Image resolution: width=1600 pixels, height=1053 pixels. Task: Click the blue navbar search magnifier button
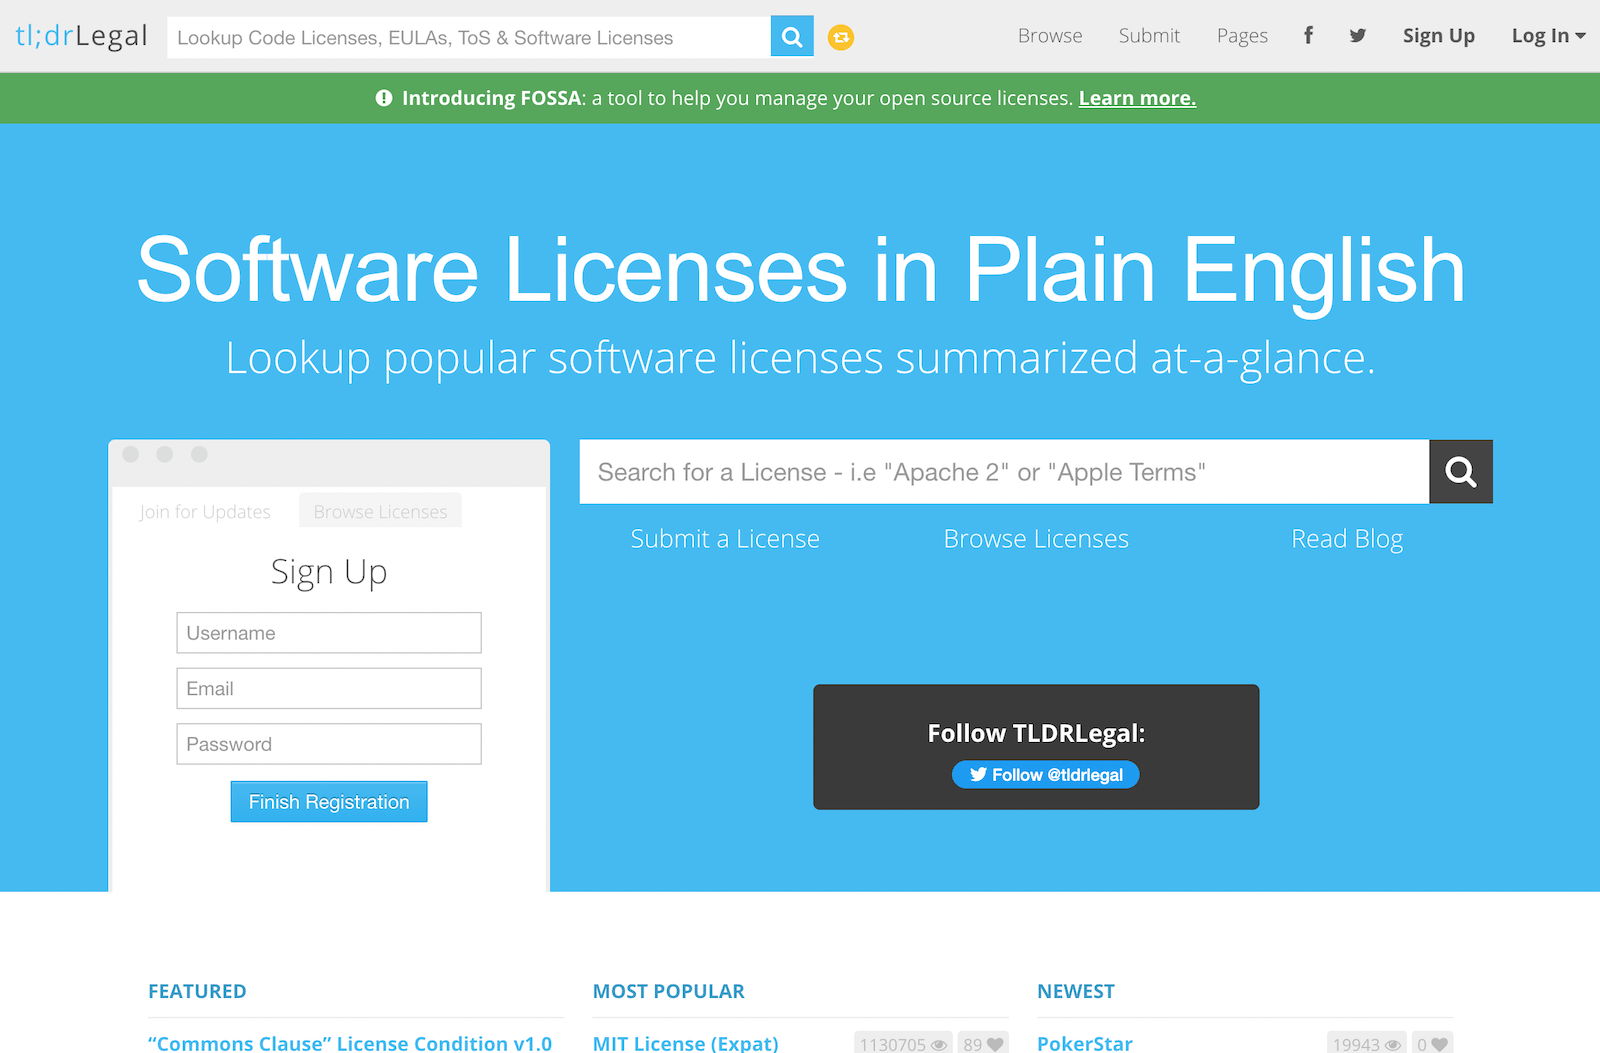[x=792, y=37]
